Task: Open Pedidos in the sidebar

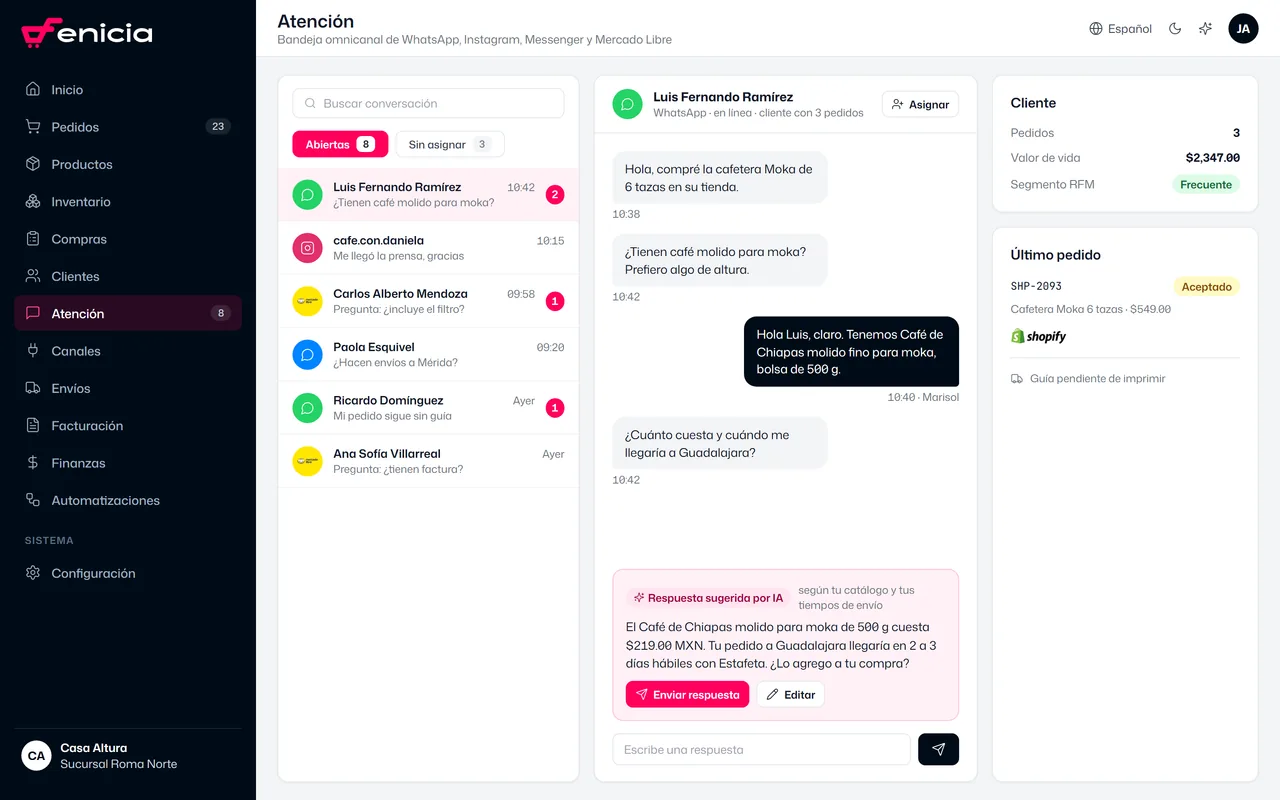Action: point(128,127)
